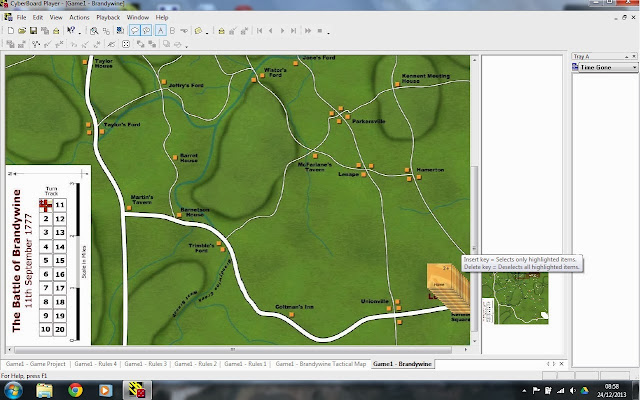
Task: Click the stop playback square button
Action: [x=320, y=31]
